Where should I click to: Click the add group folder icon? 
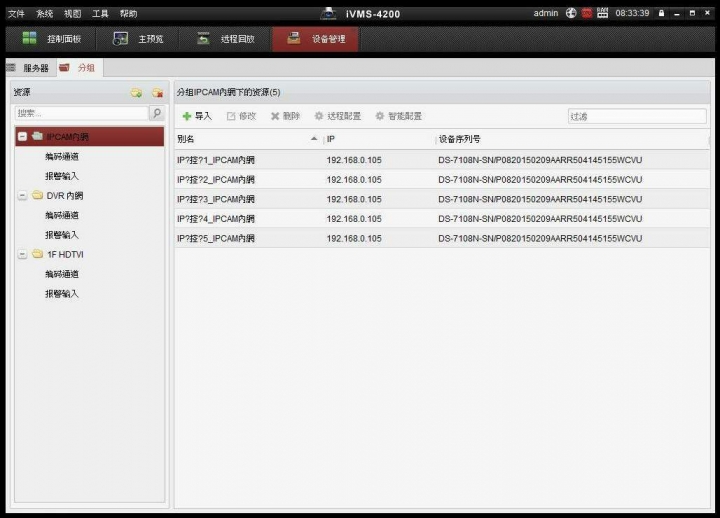(136, 92)
